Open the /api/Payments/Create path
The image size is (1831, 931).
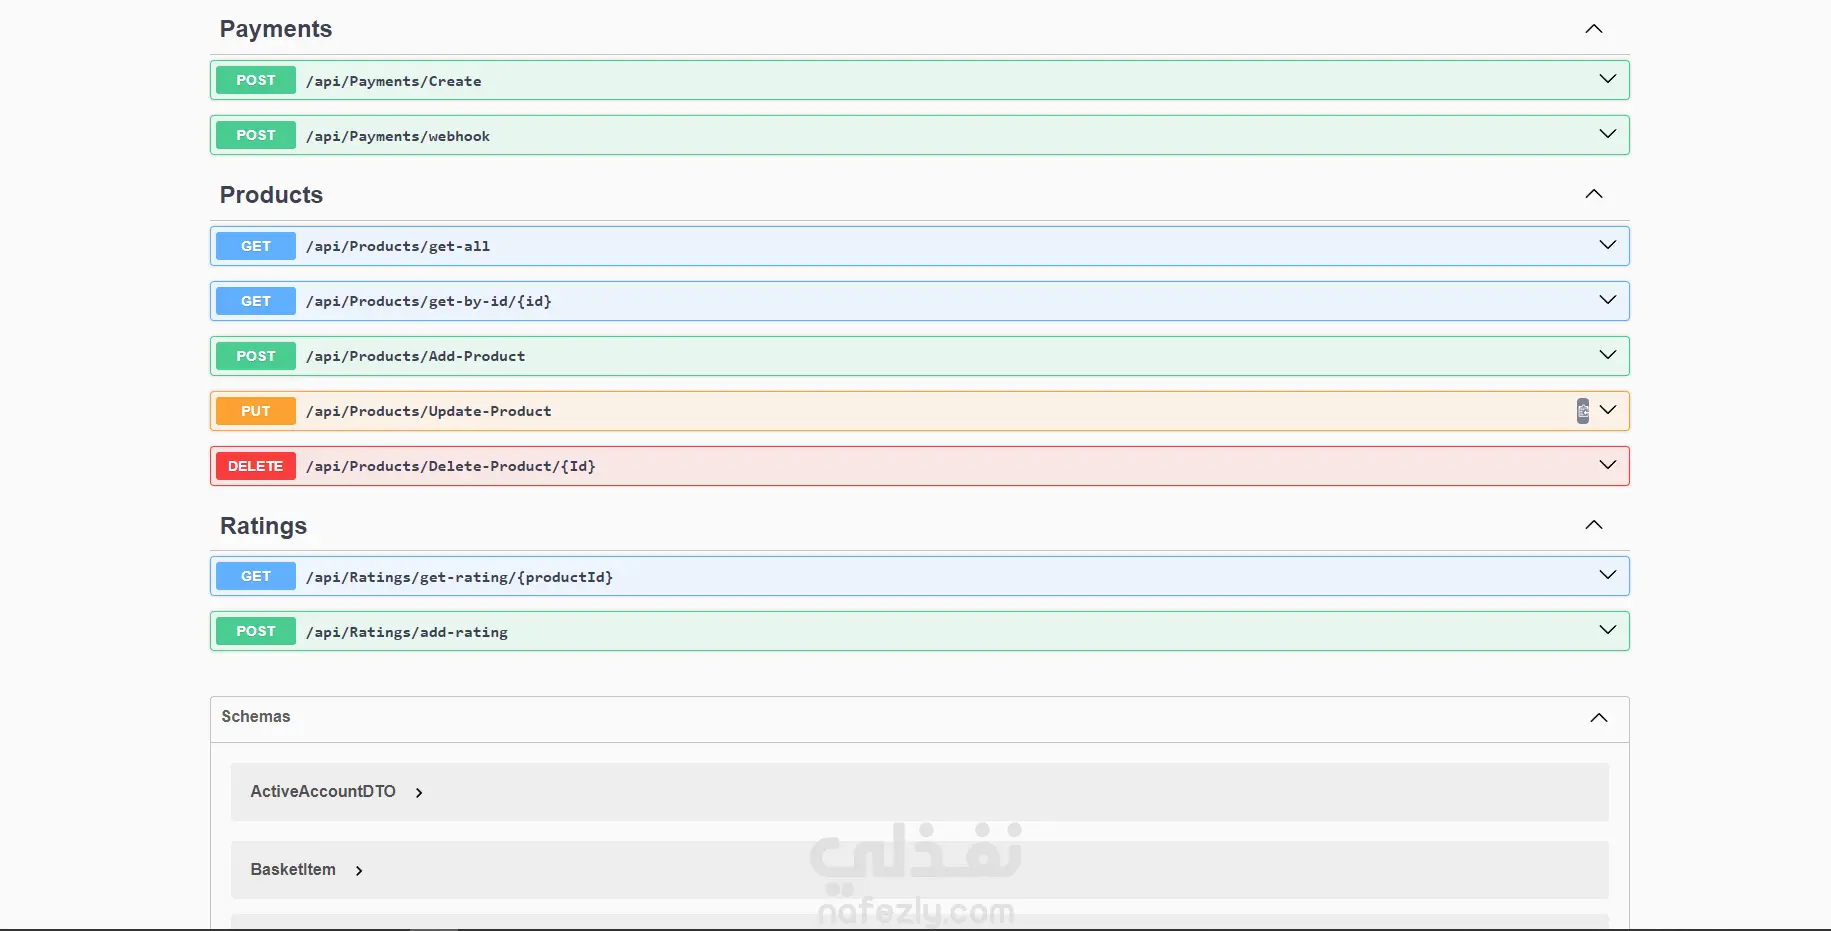coord(394,81)
